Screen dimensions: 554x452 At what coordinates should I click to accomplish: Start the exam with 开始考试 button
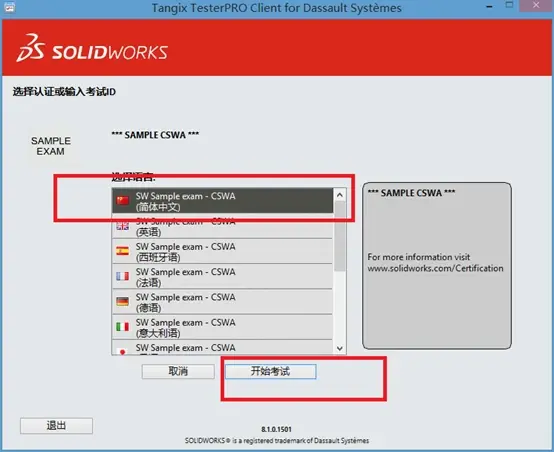click(x=271, y=371)
